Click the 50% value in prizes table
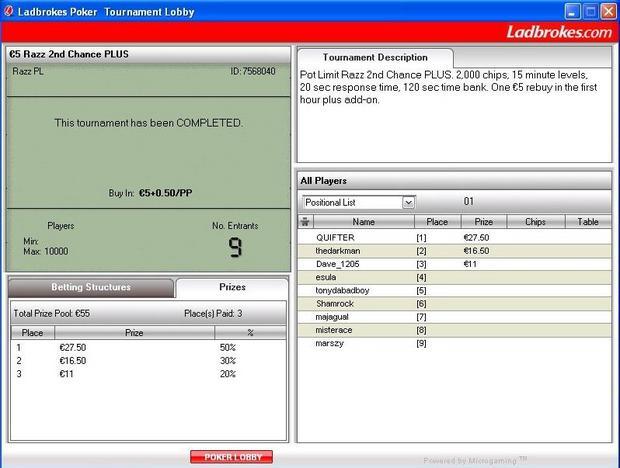This screenshot has width=620, height=468. pyautogui.click(x=228, y=347)
